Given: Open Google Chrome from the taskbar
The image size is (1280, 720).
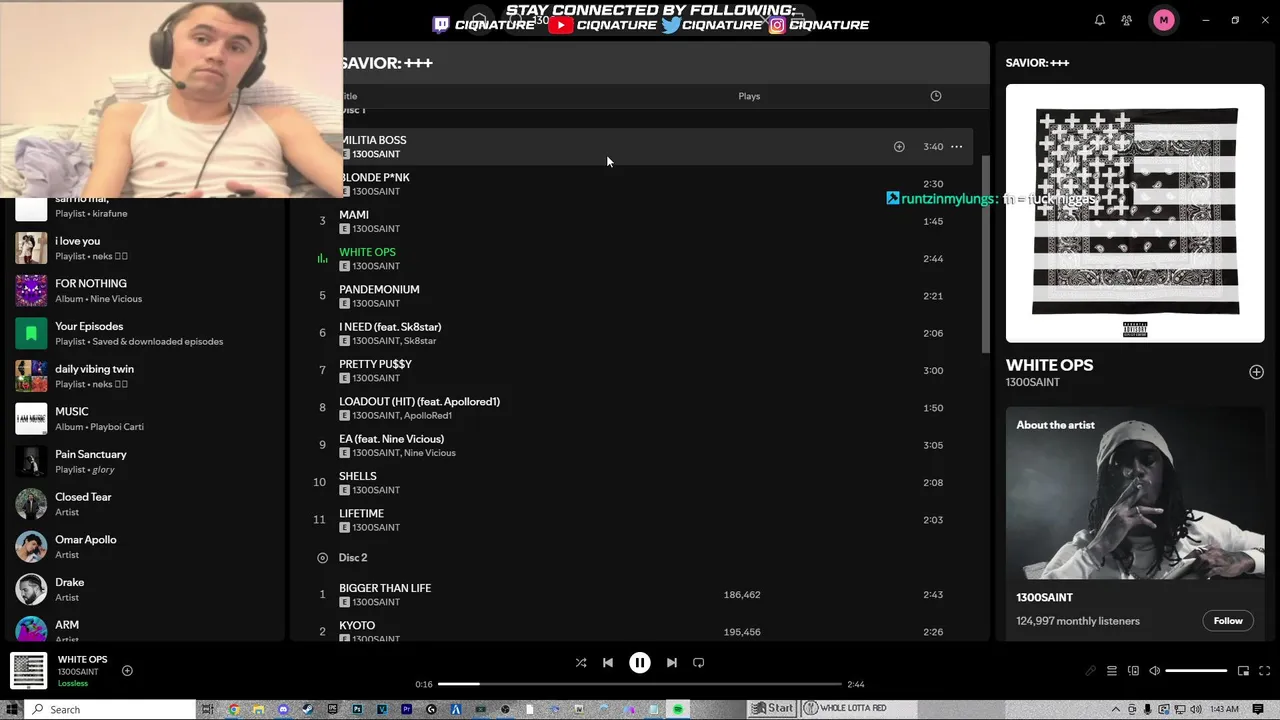Looking at the screenshot, I should tap(234, 709).
